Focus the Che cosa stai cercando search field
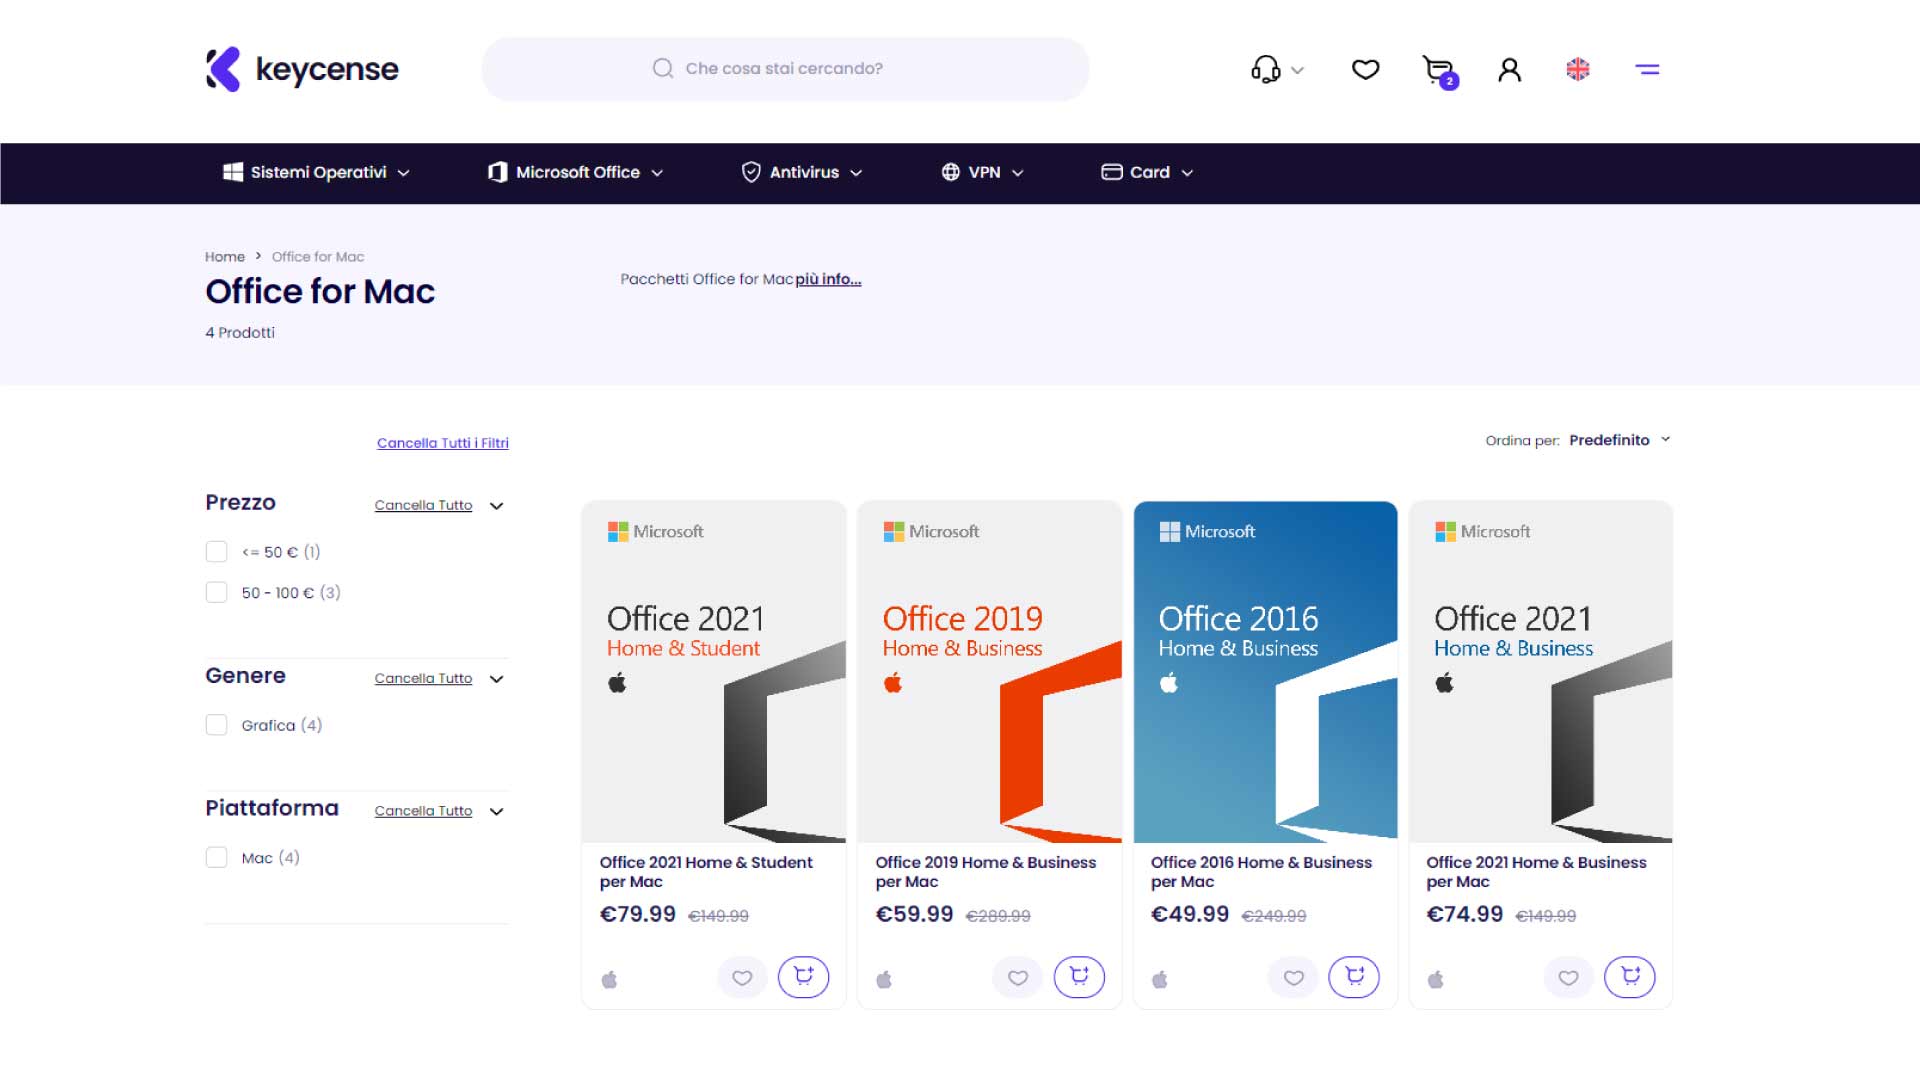Screen dimensions: 1920x1080 pos(785,69)
